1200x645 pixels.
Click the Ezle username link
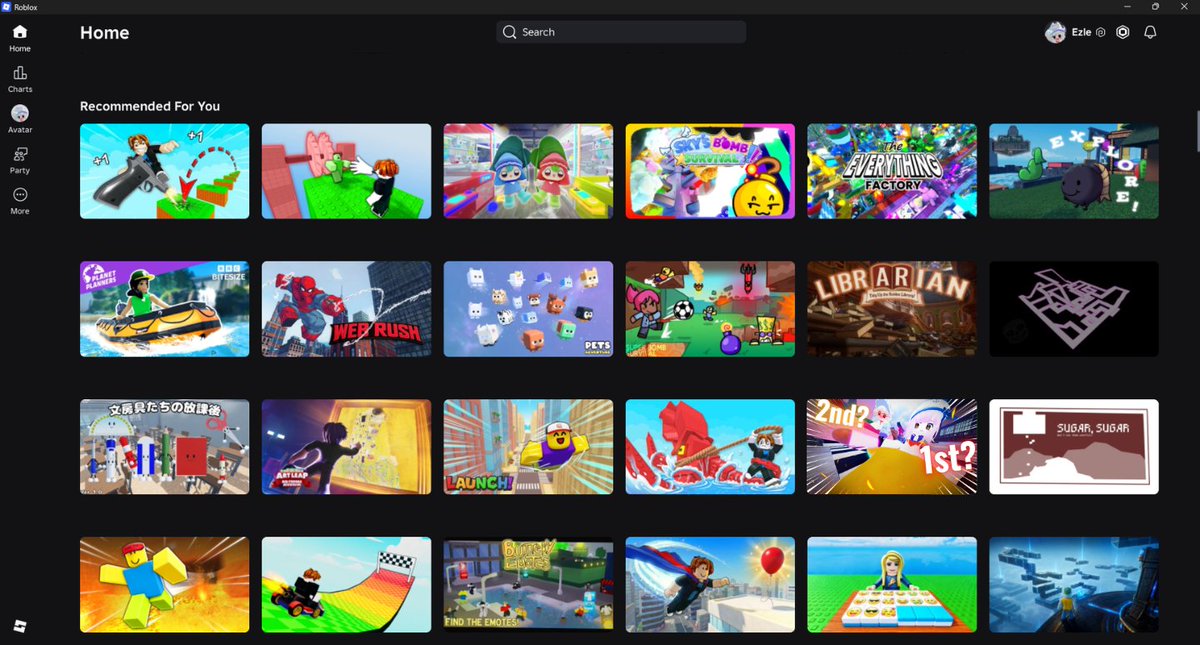coord(1081,32)
